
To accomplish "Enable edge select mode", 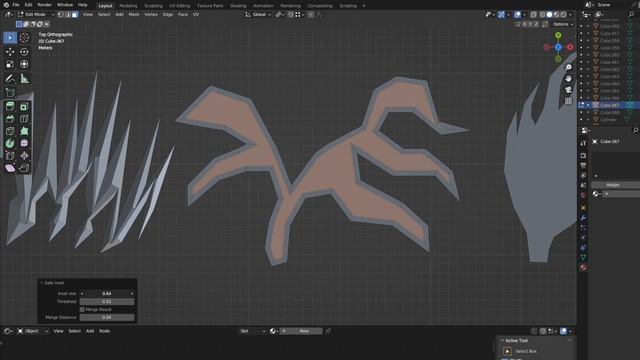I will pyautogui.click(x=68, y=14).
